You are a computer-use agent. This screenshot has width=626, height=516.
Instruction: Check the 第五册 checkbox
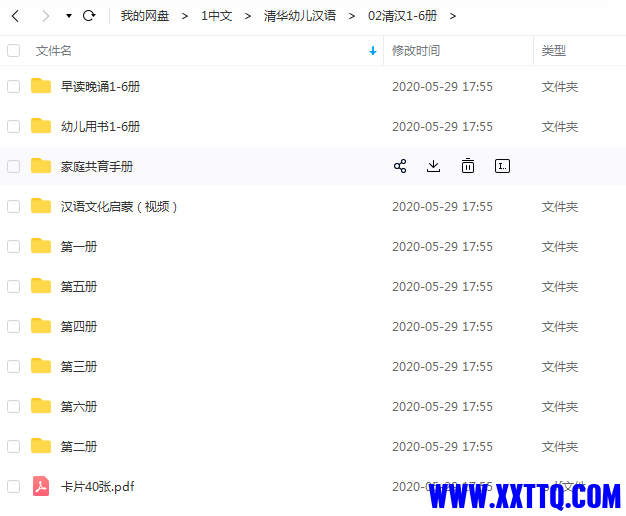click(x=14, y=286)
